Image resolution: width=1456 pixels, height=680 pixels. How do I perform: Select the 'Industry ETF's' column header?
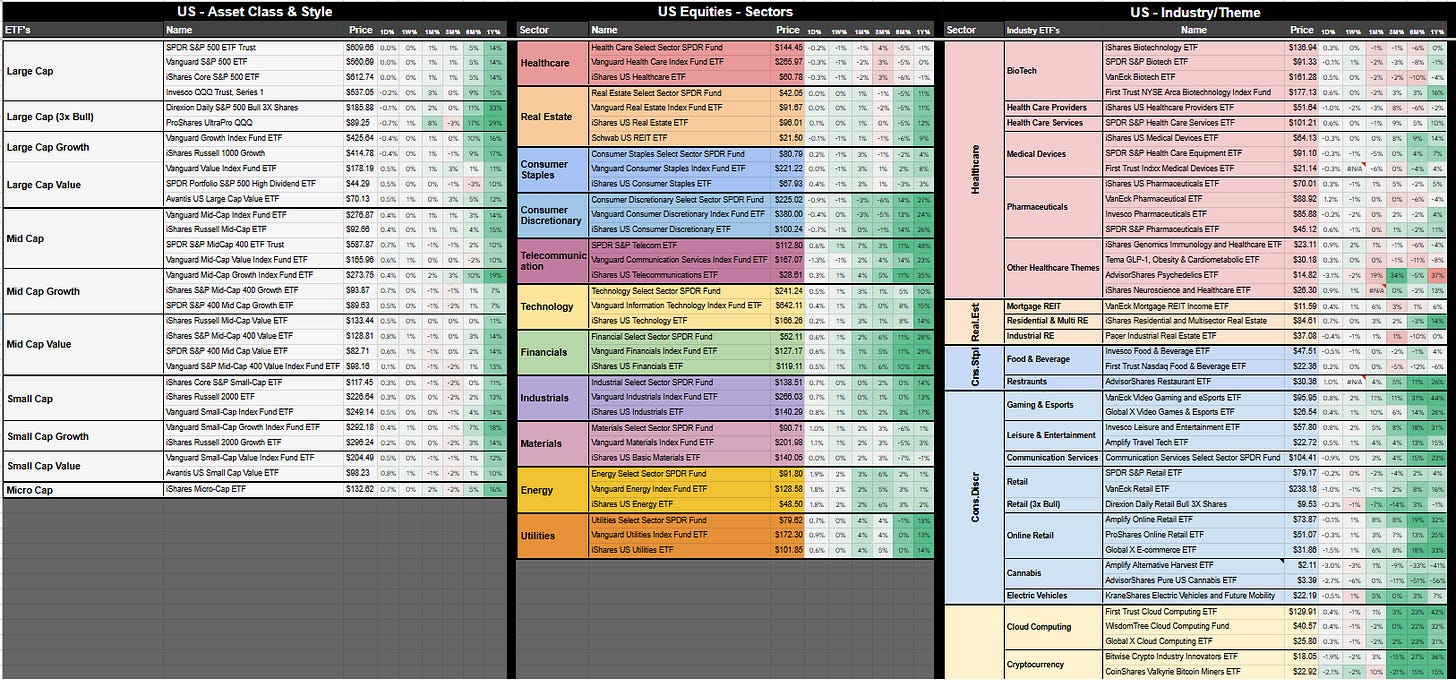pos(1053,30)
